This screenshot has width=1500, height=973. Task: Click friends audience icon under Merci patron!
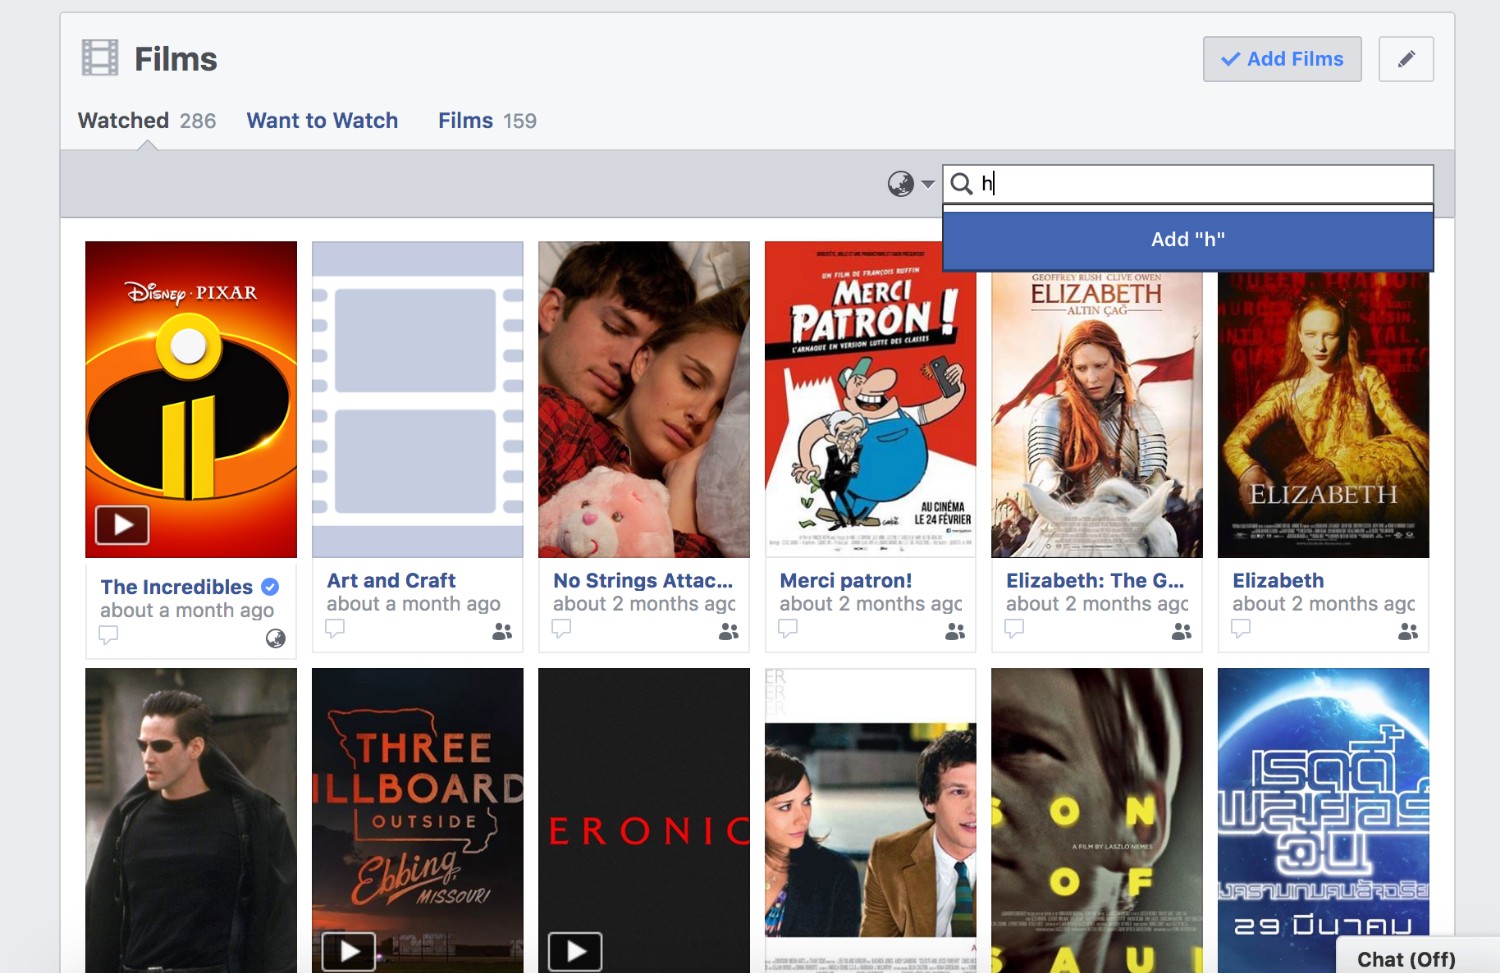955,631
